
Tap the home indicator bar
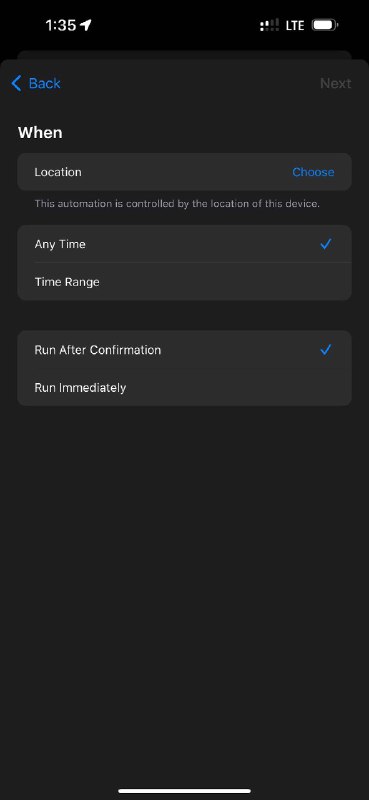[184, 791]
